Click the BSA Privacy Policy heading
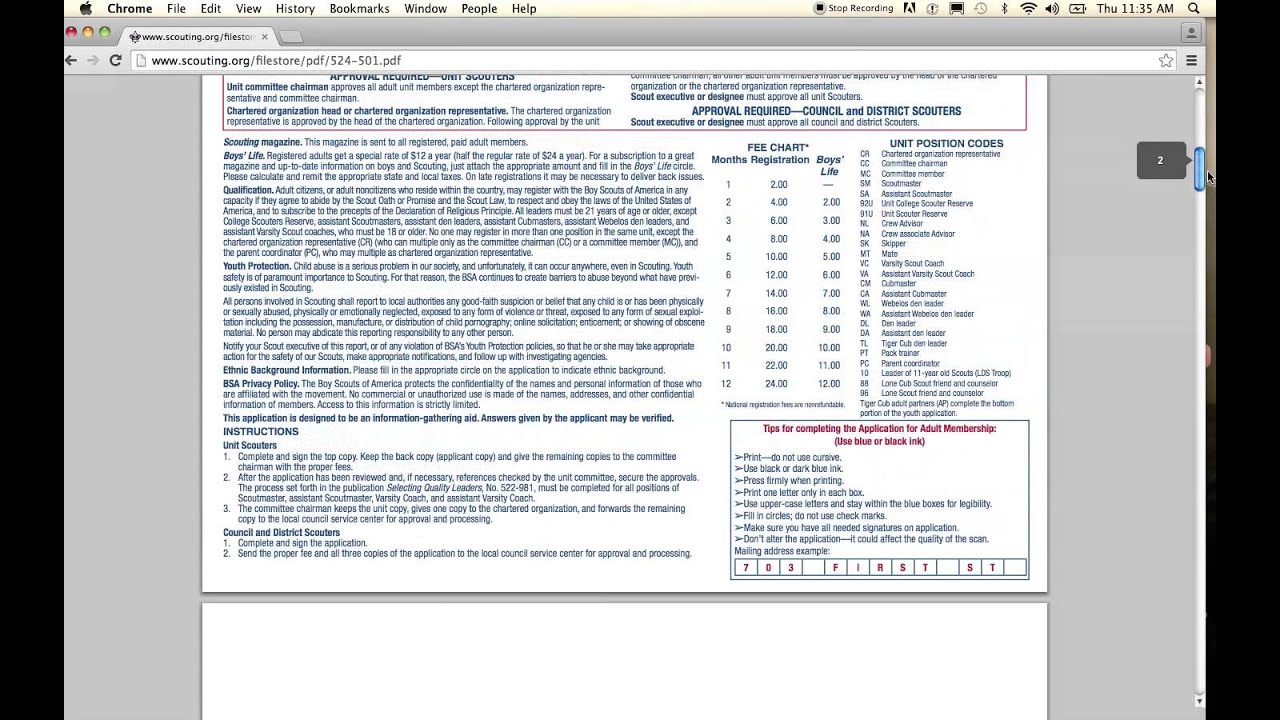Viewport: 1280px width, 720px height. pos(261,384)
